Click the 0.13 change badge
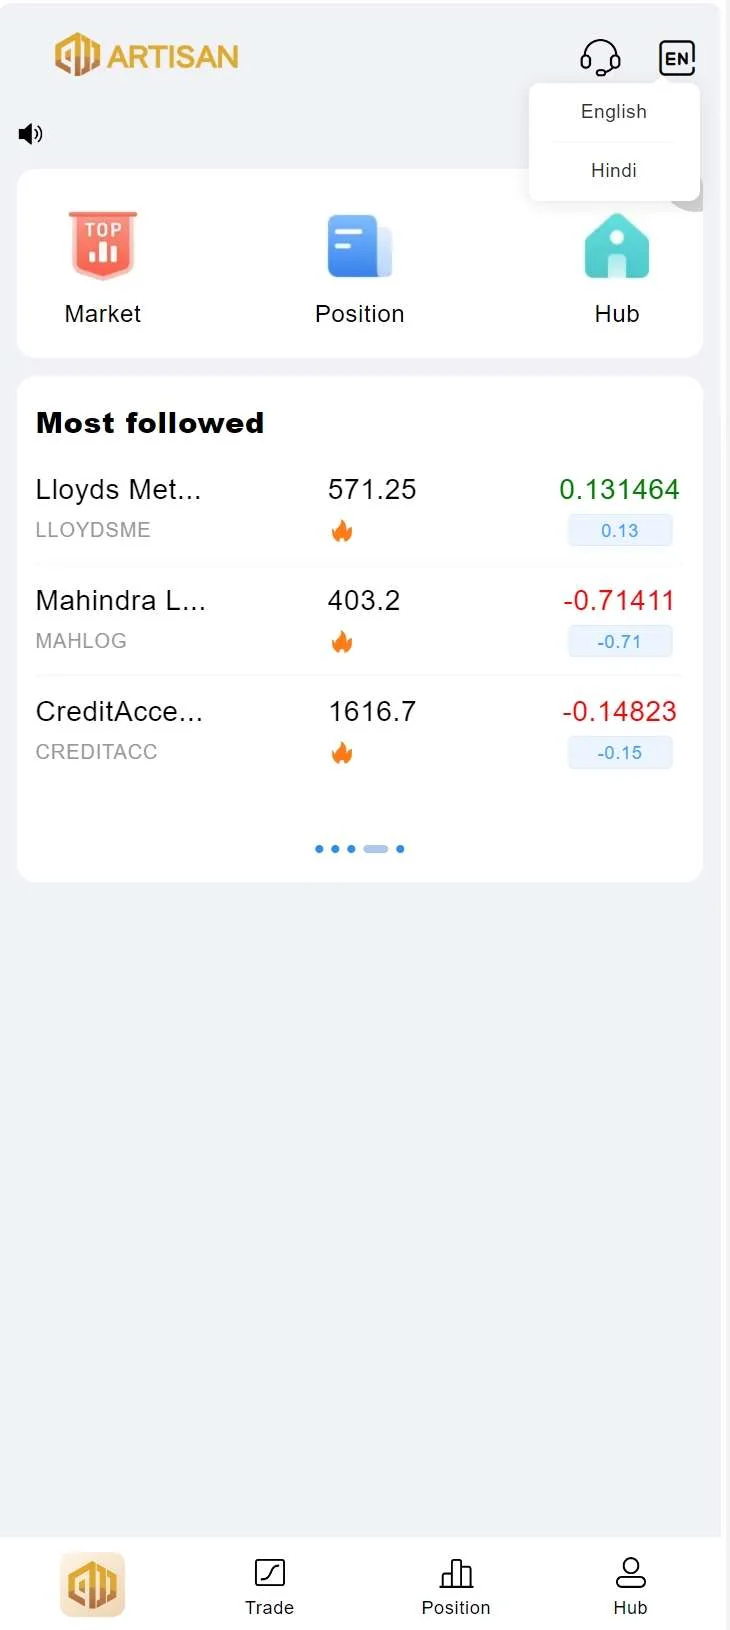 [619, 531]
